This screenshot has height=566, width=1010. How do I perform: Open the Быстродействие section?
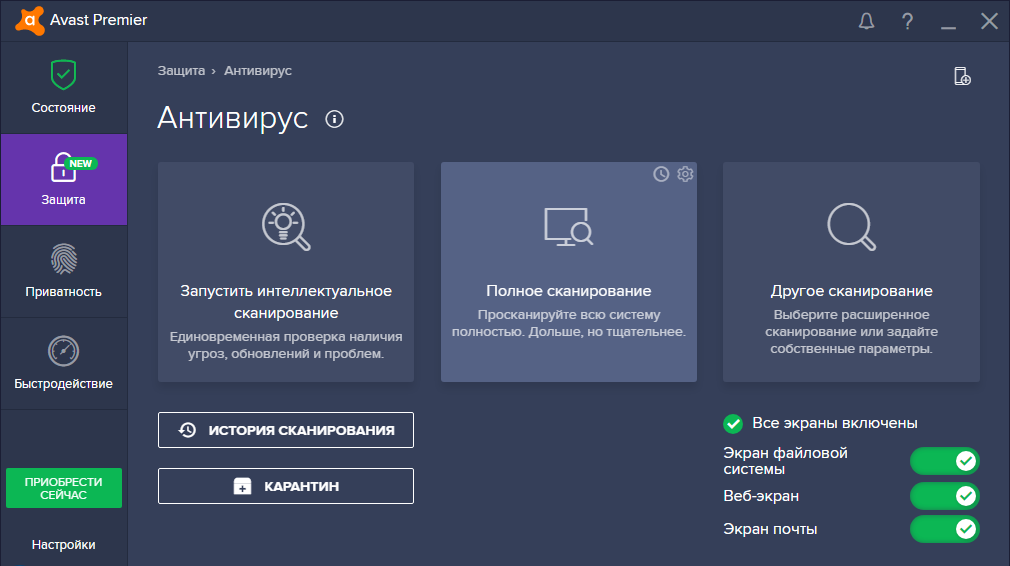tap(64, 363)
